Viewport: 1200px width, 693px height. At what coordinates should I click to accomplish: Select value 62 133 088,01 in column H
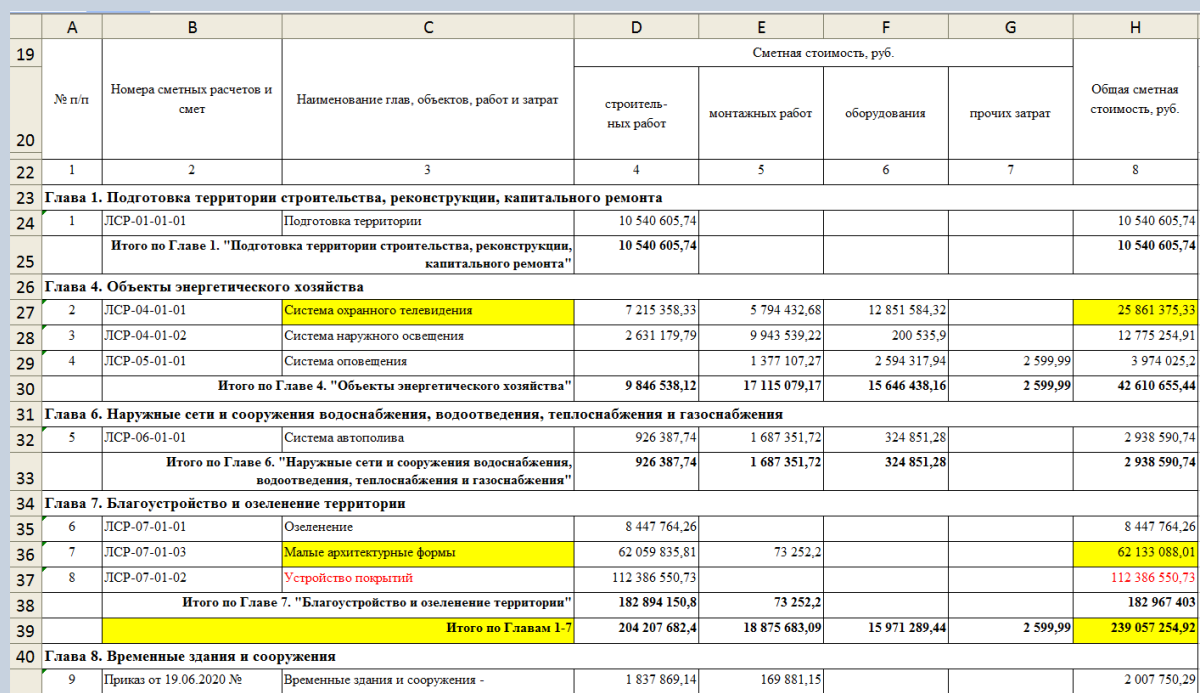point(1136,552)
